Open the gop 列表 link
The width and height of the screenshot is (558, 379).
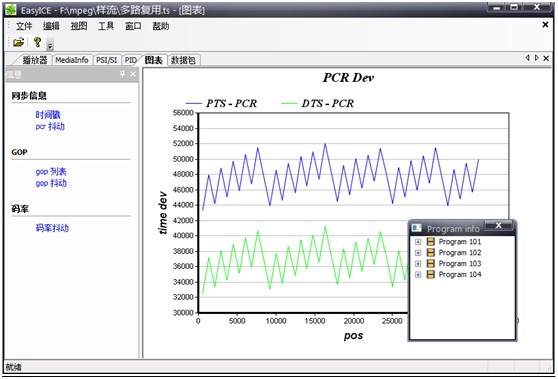51,172
